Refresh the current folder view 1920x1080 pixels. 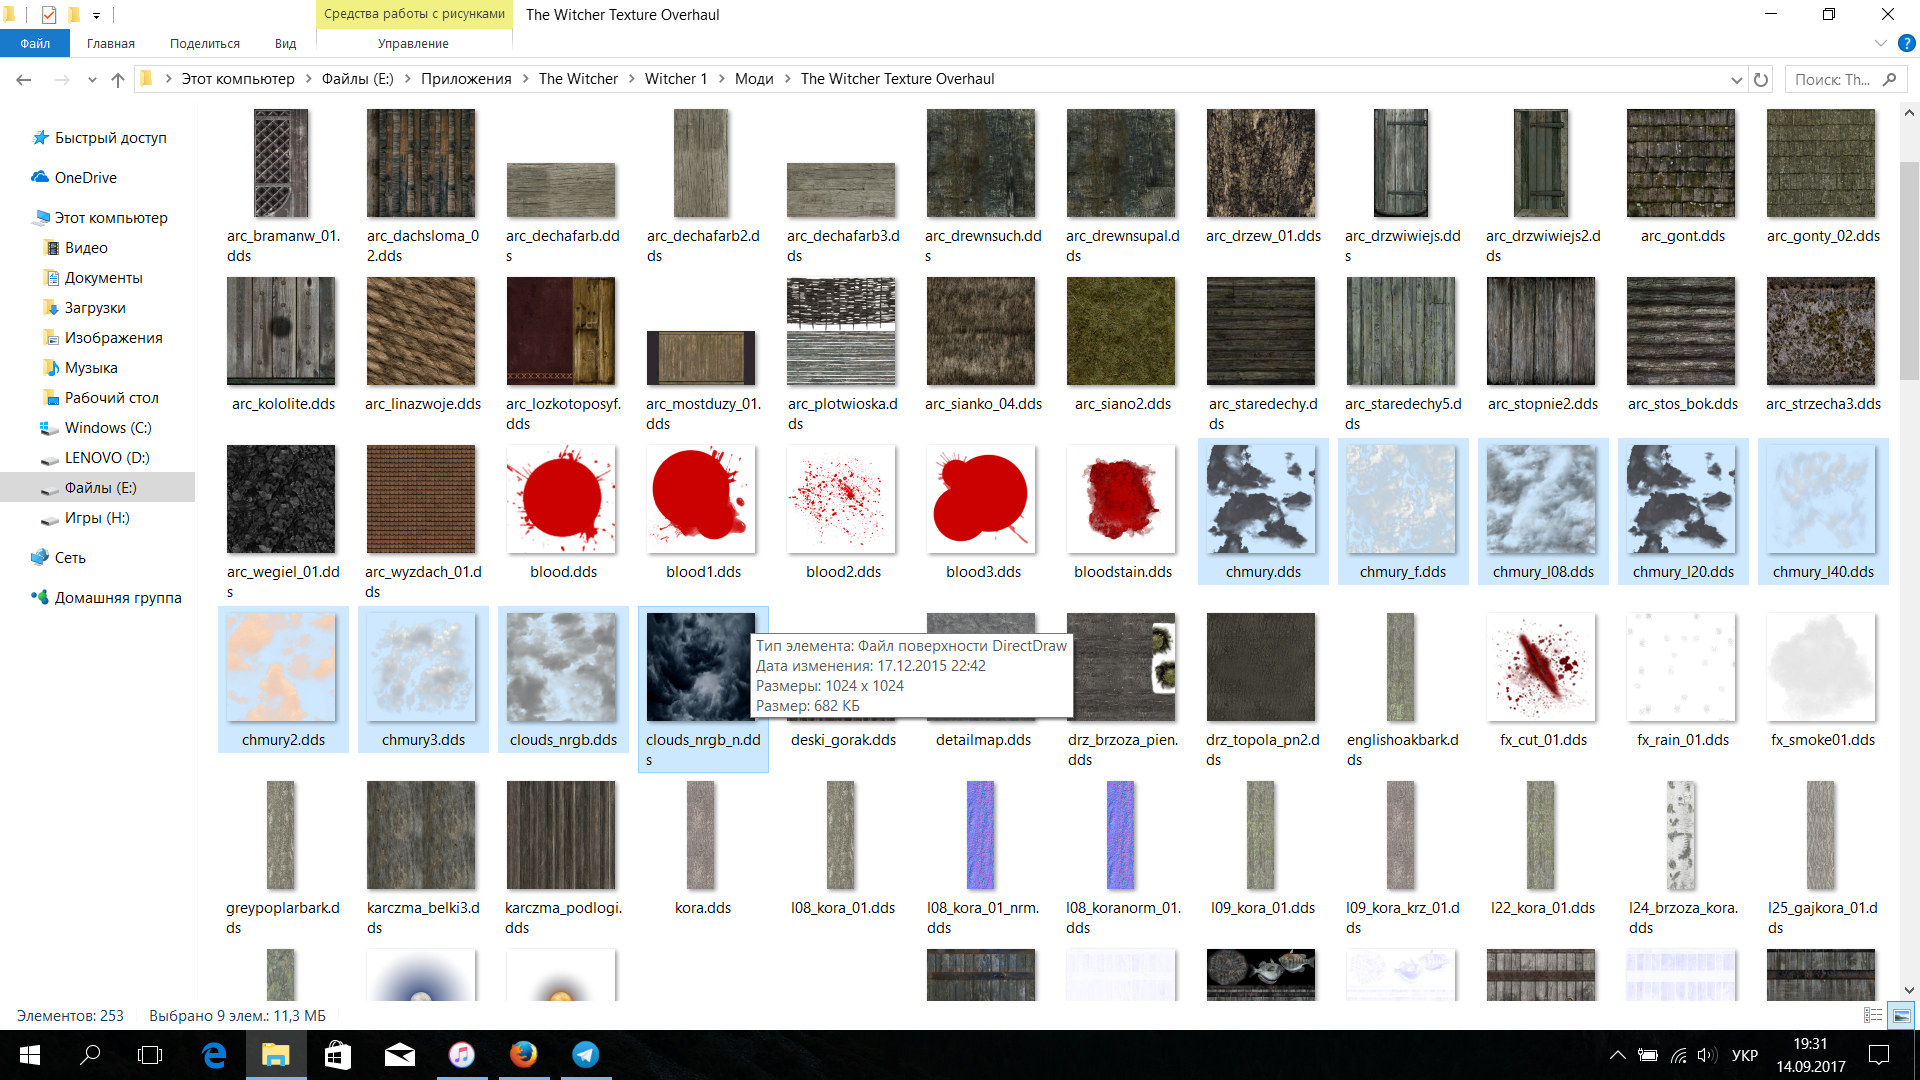[1761, 80]
